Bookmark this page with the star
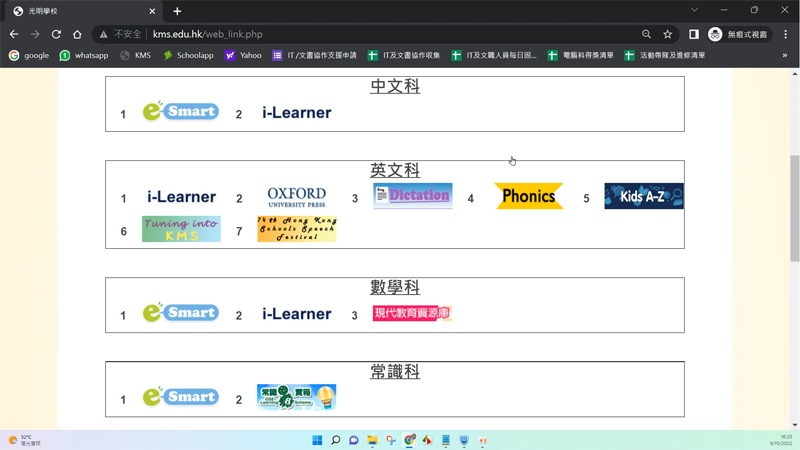The height and width of the screenshot is (450, 800). (x=667, y=34)
